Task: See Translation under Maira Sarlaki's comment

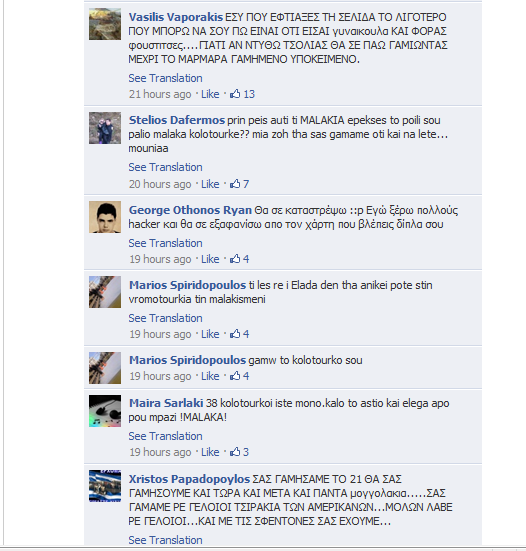Action: [165, 436]
